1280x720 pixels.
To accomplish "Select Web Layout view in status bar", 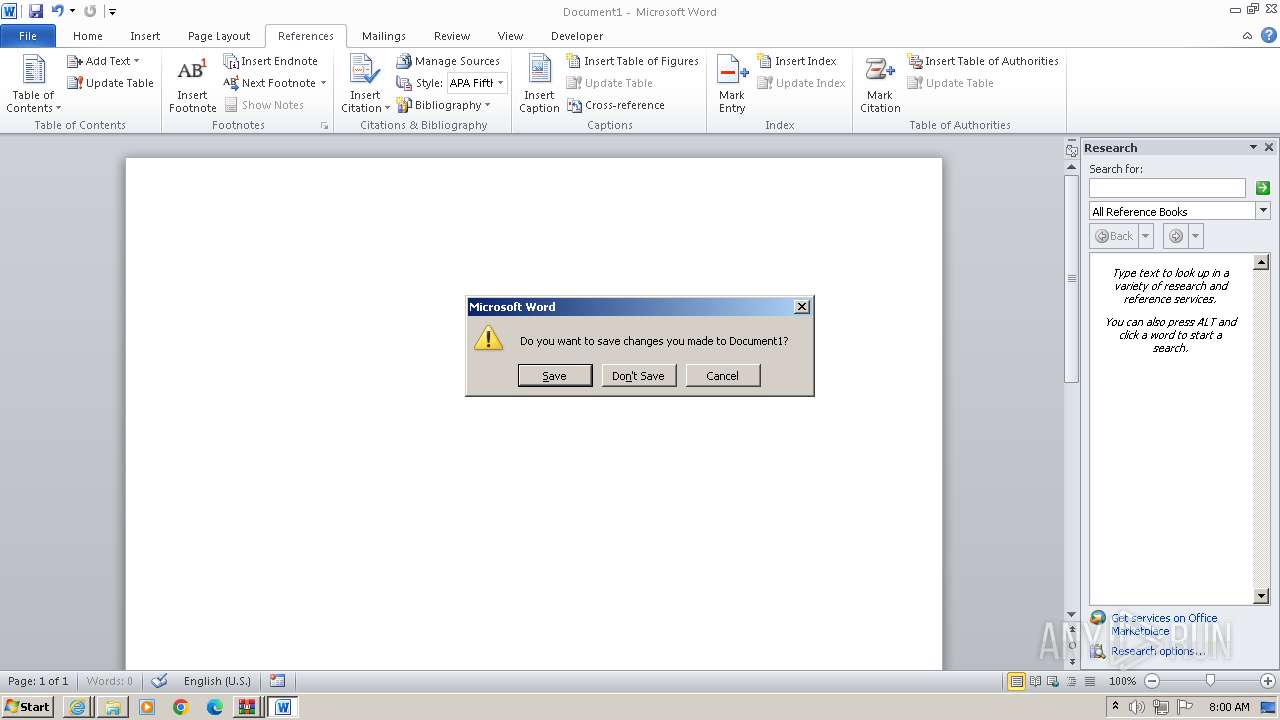I will point(1052,681).
